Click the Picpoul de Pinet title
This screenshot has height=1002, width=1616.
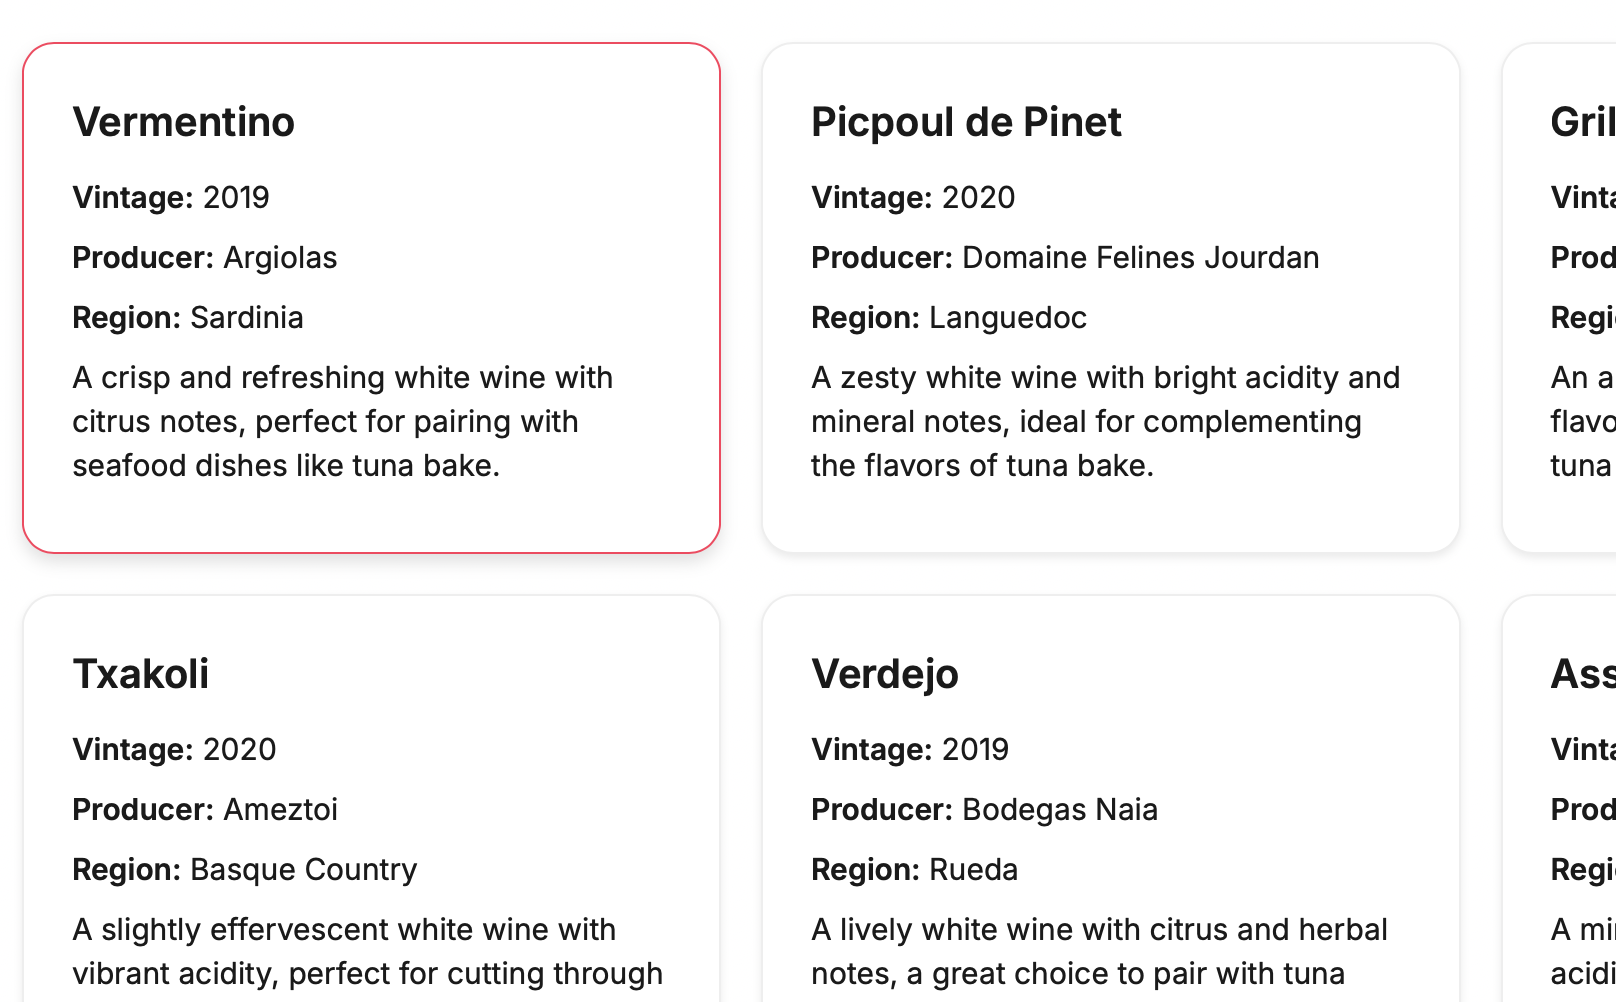966,122
